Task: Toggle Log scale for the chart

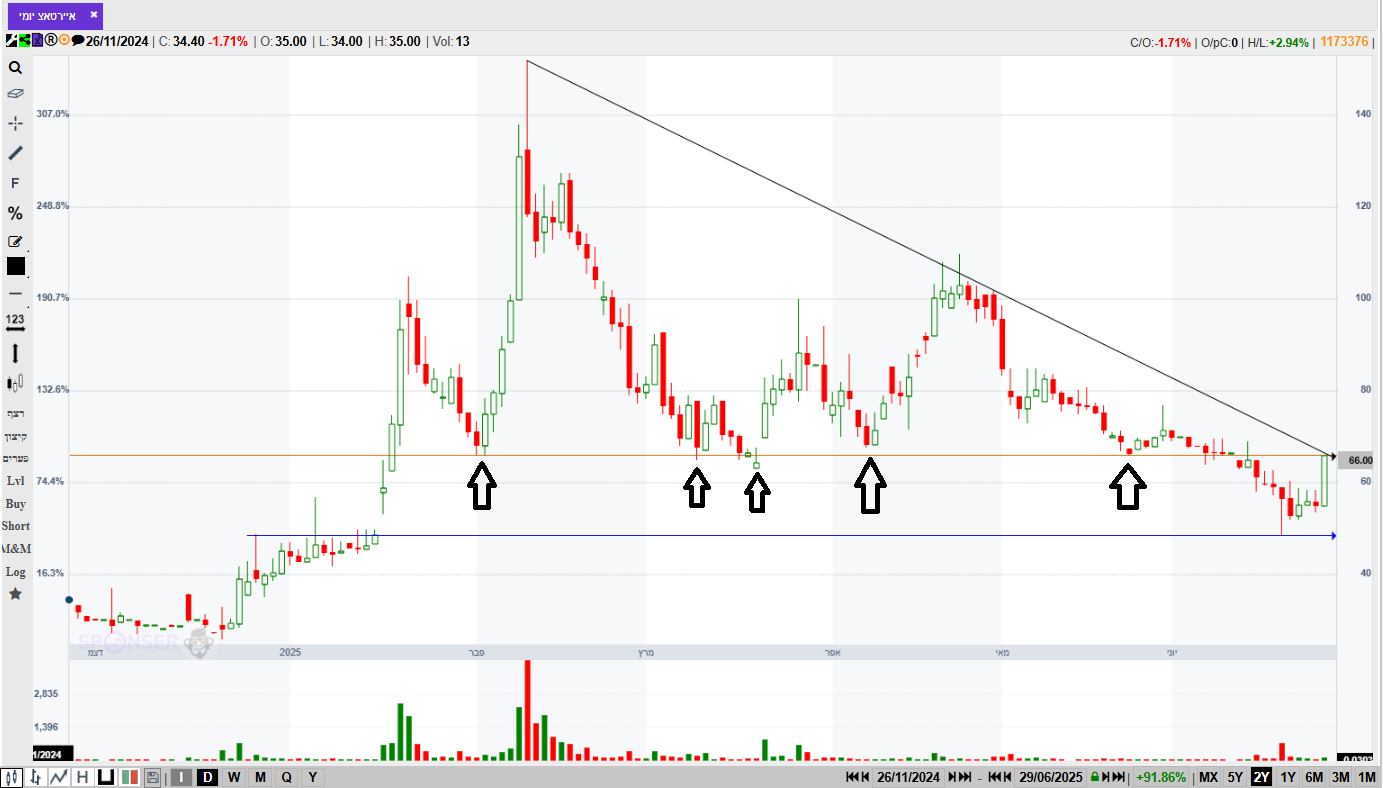Action: click(x=15, y=572)
